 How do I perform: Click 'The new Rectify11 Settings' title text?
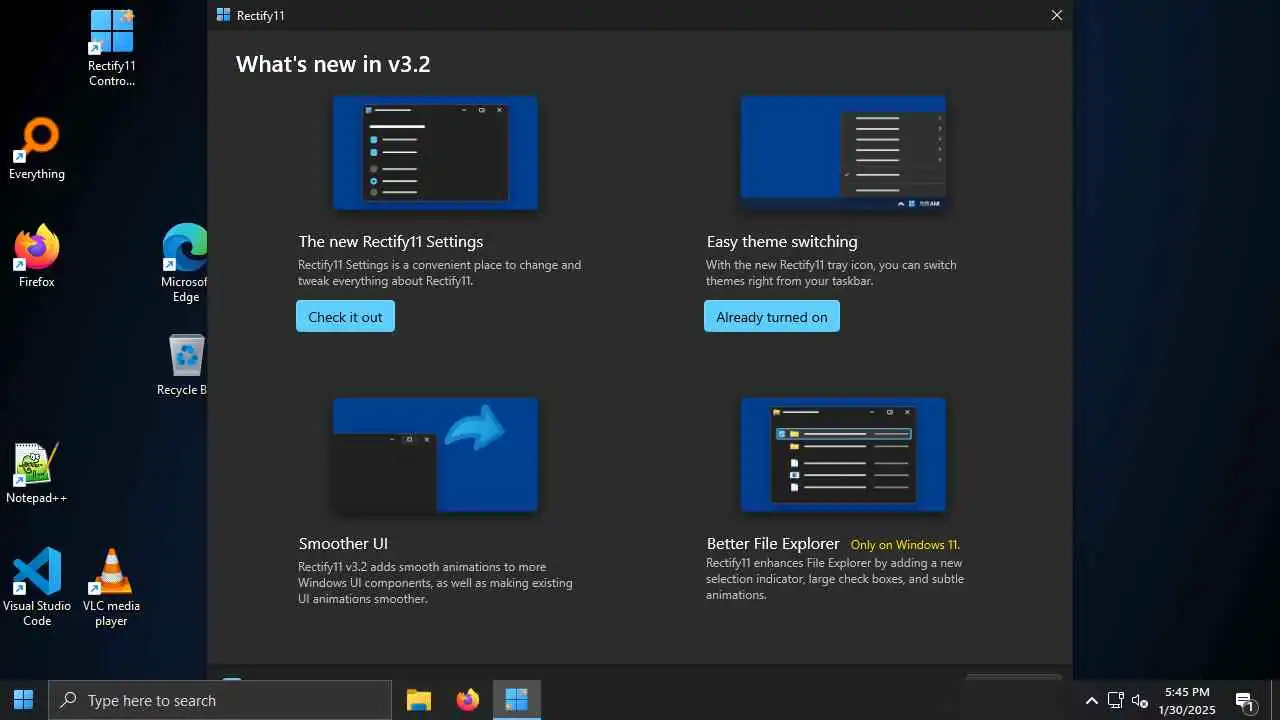click(x=390, y=241)
